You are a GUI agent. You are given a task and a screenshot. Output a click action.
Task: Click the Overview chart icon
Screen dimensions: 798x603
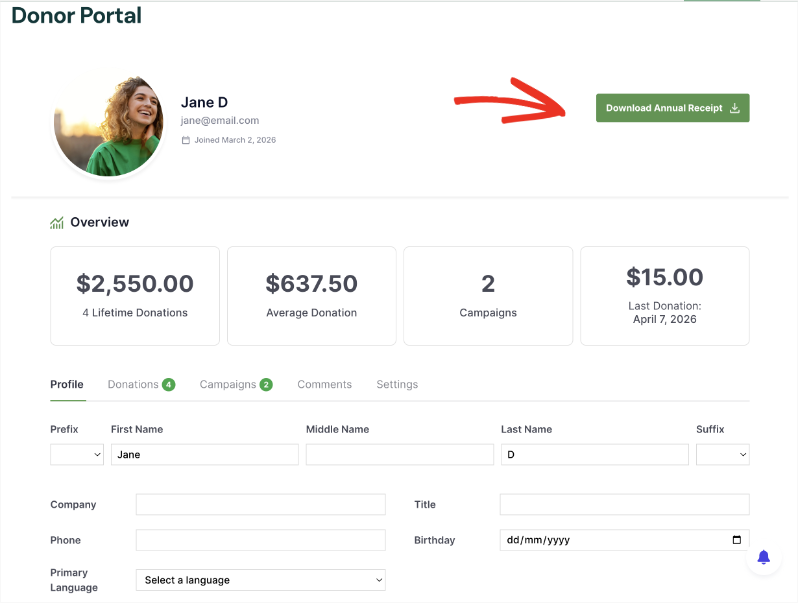click(x=56, y=222)
